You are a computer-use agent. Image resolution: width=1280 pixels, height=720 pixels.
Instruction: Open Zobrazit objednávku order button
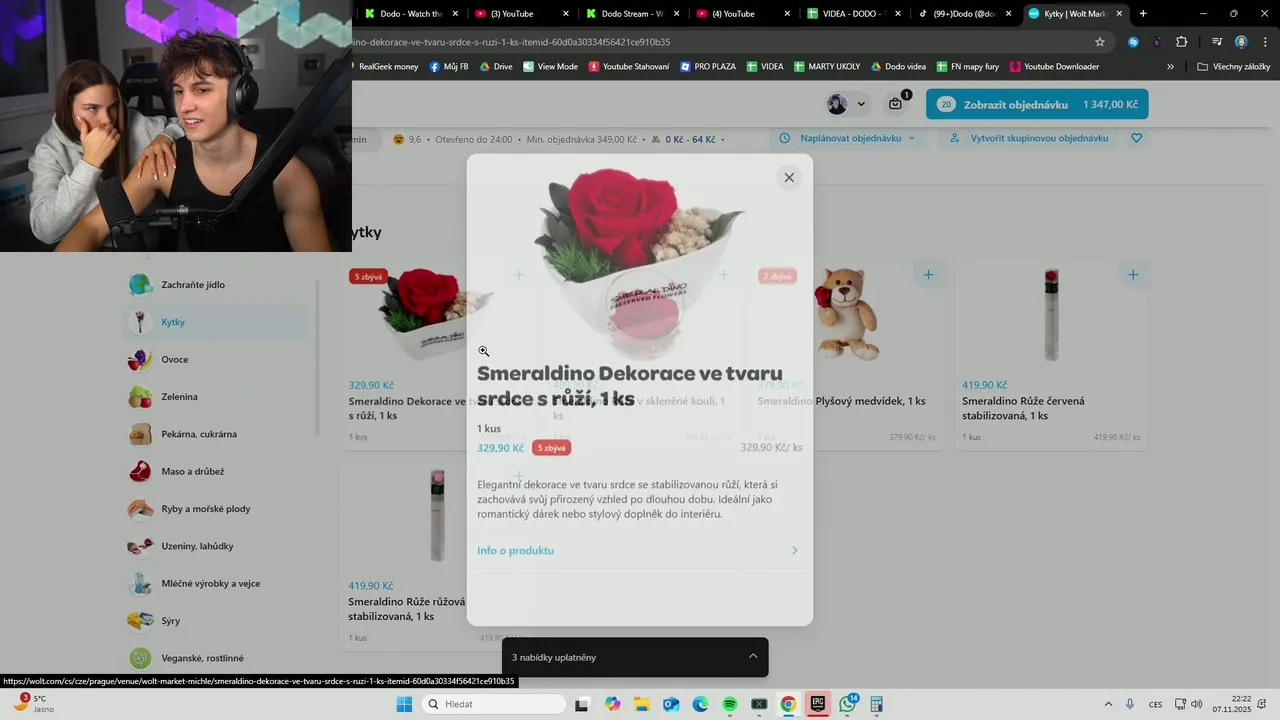pyautogui.click(x=1037, y=105)
